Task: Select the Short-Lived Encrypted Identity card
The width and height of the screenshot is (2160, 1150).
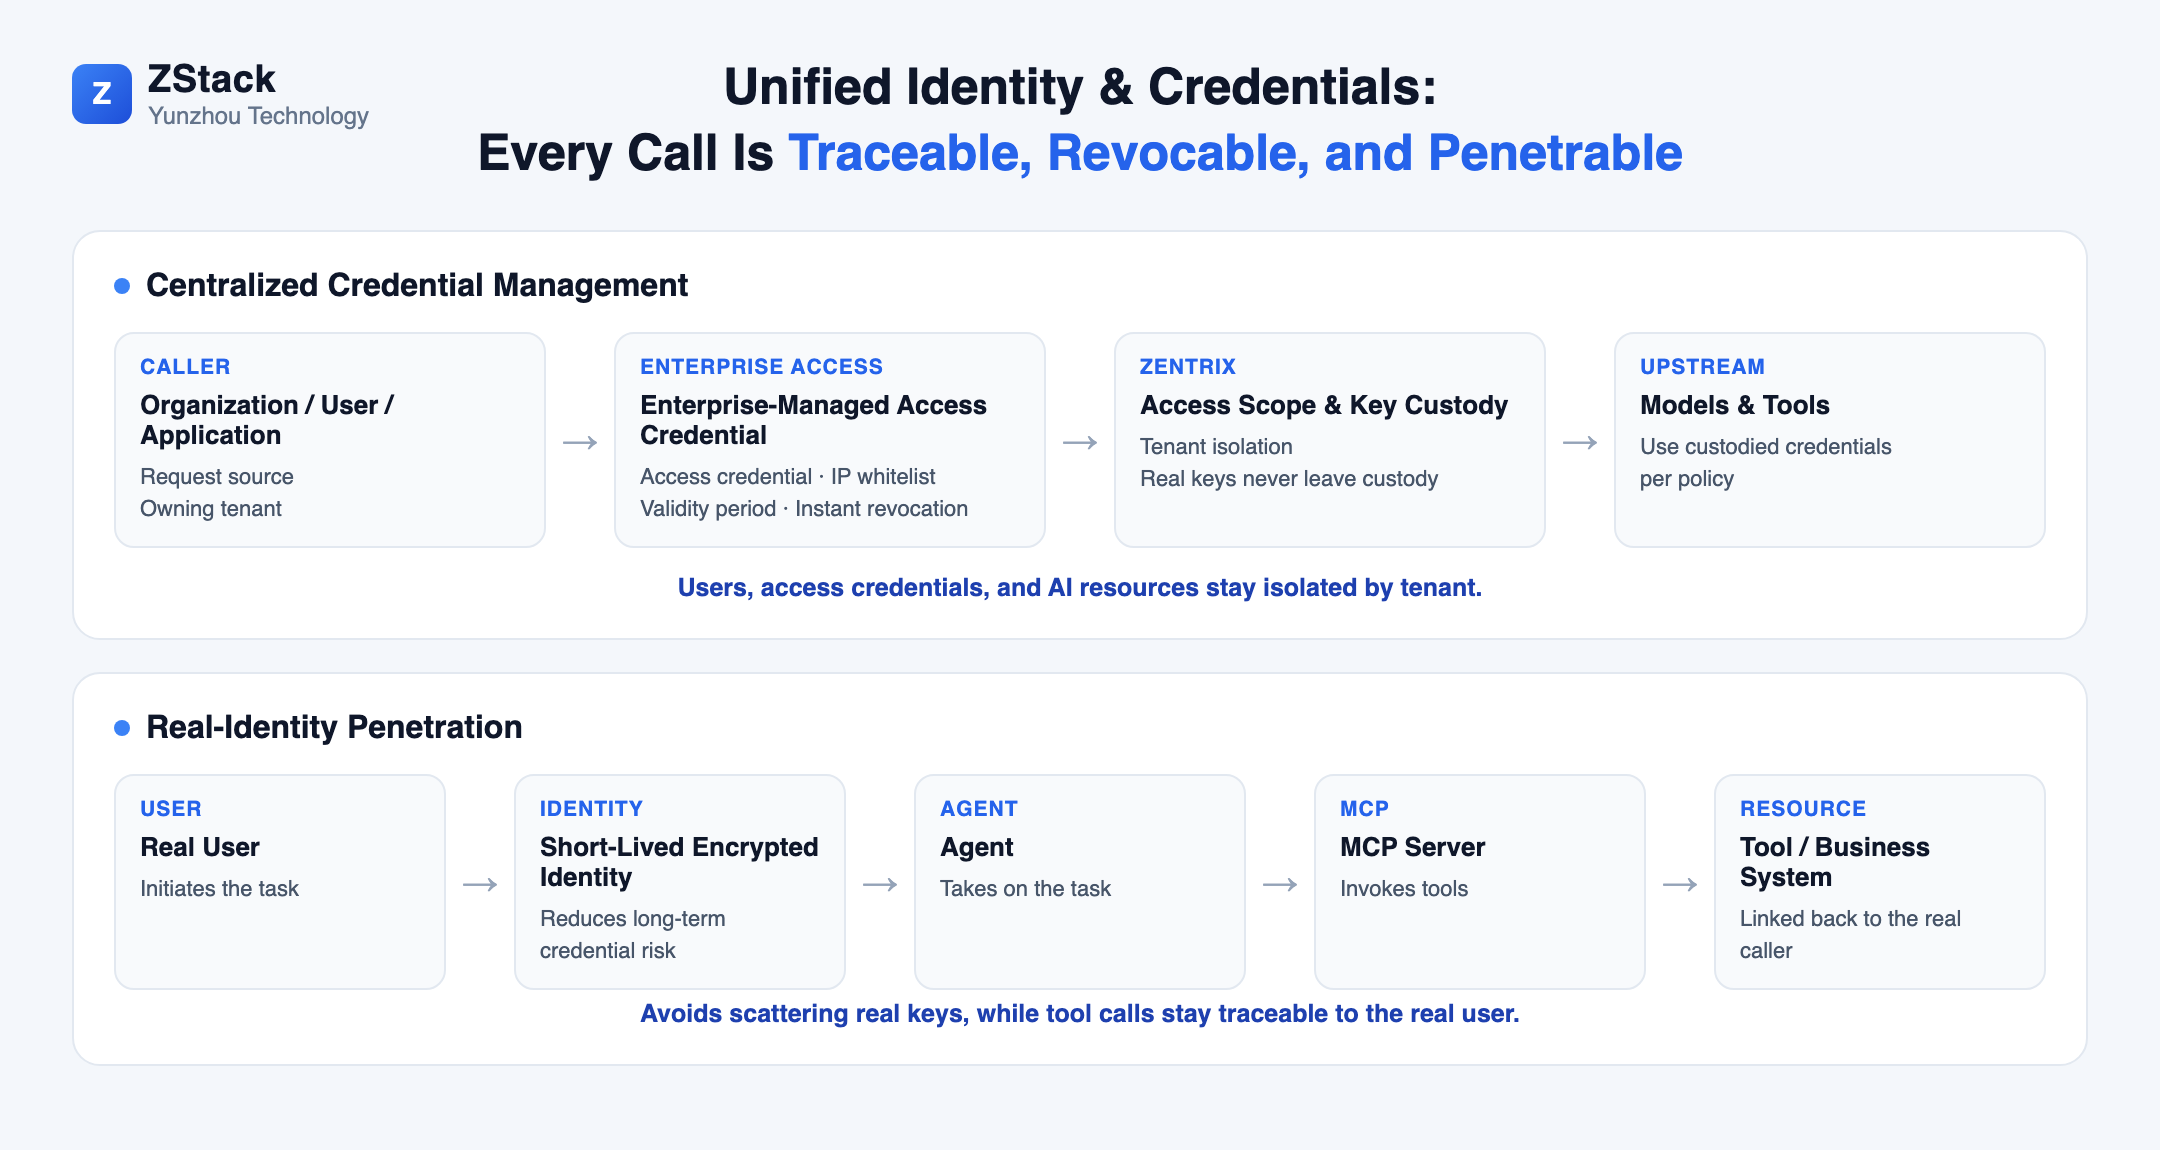Action: (x=680, y=882)
